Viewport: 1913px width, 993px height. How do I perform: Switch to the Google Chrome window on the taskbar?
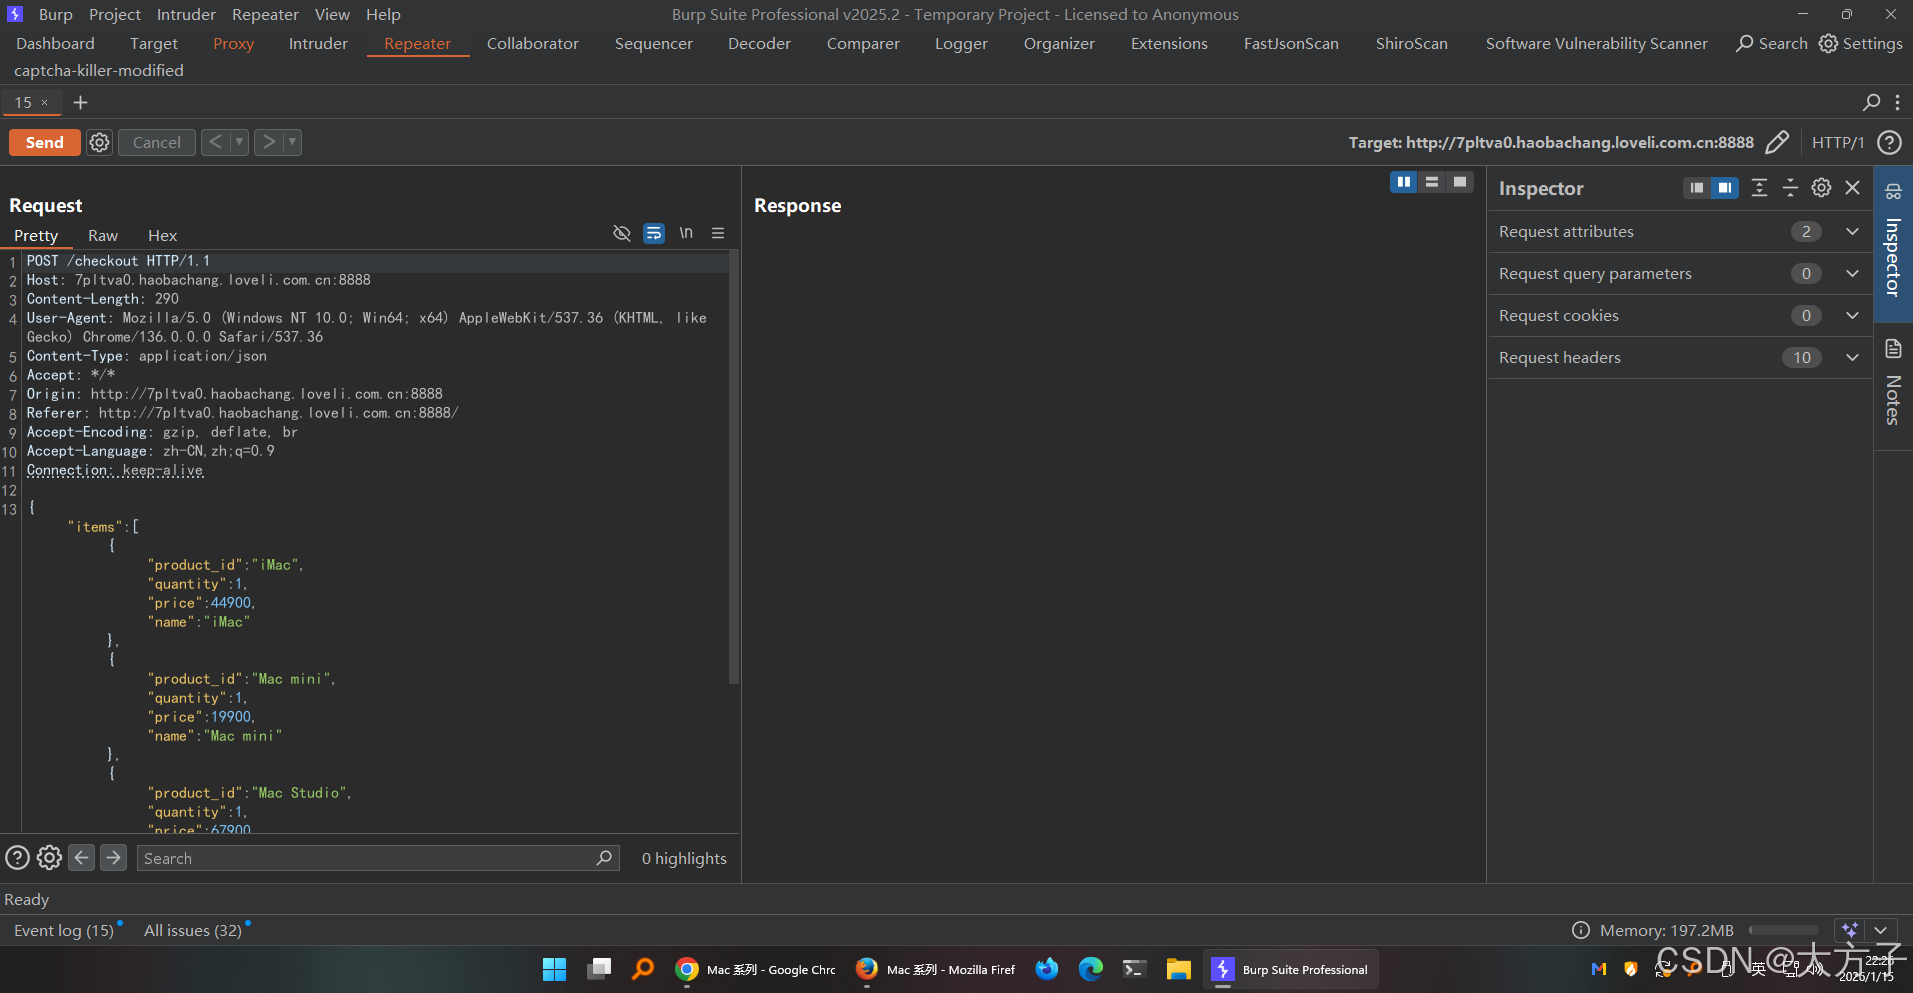click(x=755, y=969)
